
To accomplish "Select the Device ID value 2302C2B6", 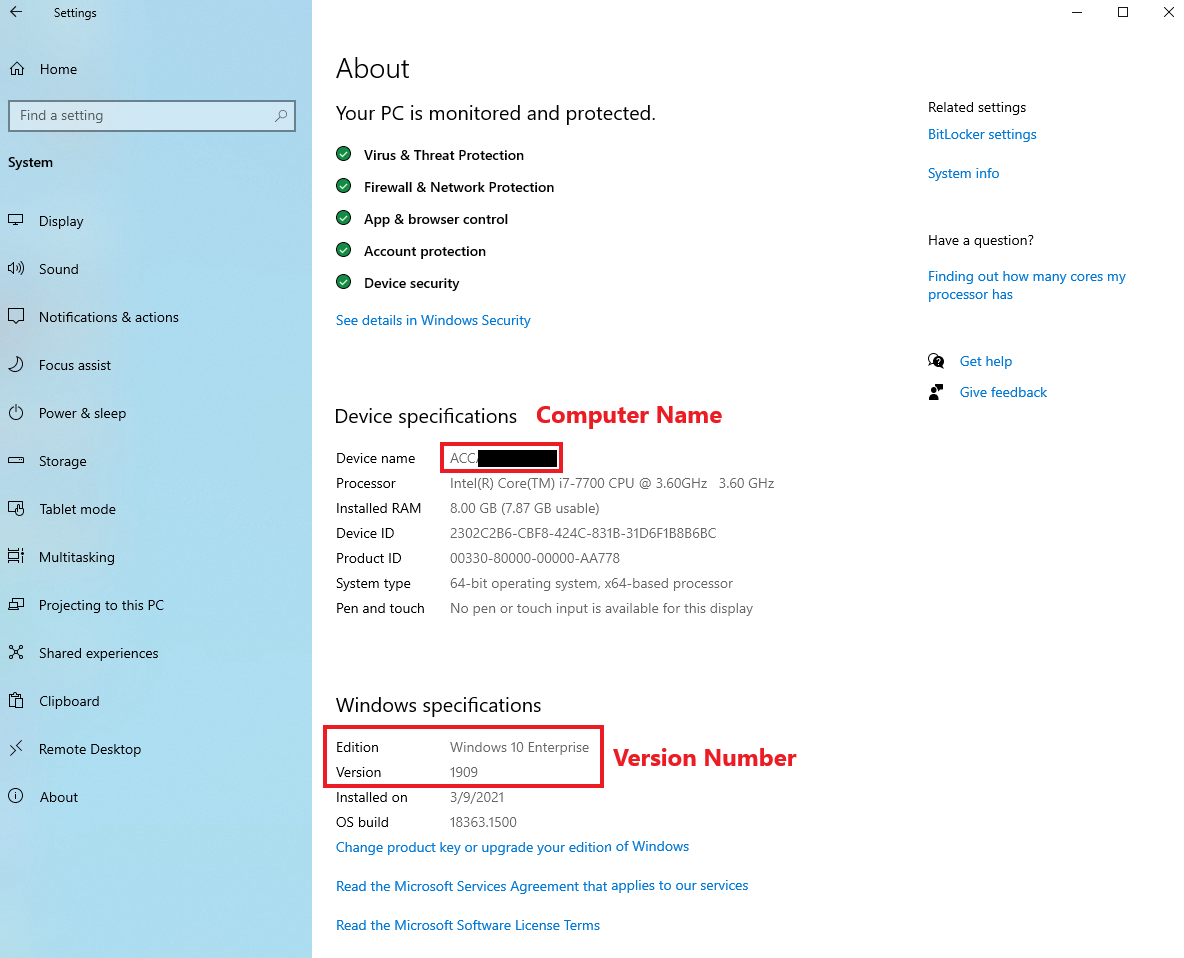I will 583,533.
